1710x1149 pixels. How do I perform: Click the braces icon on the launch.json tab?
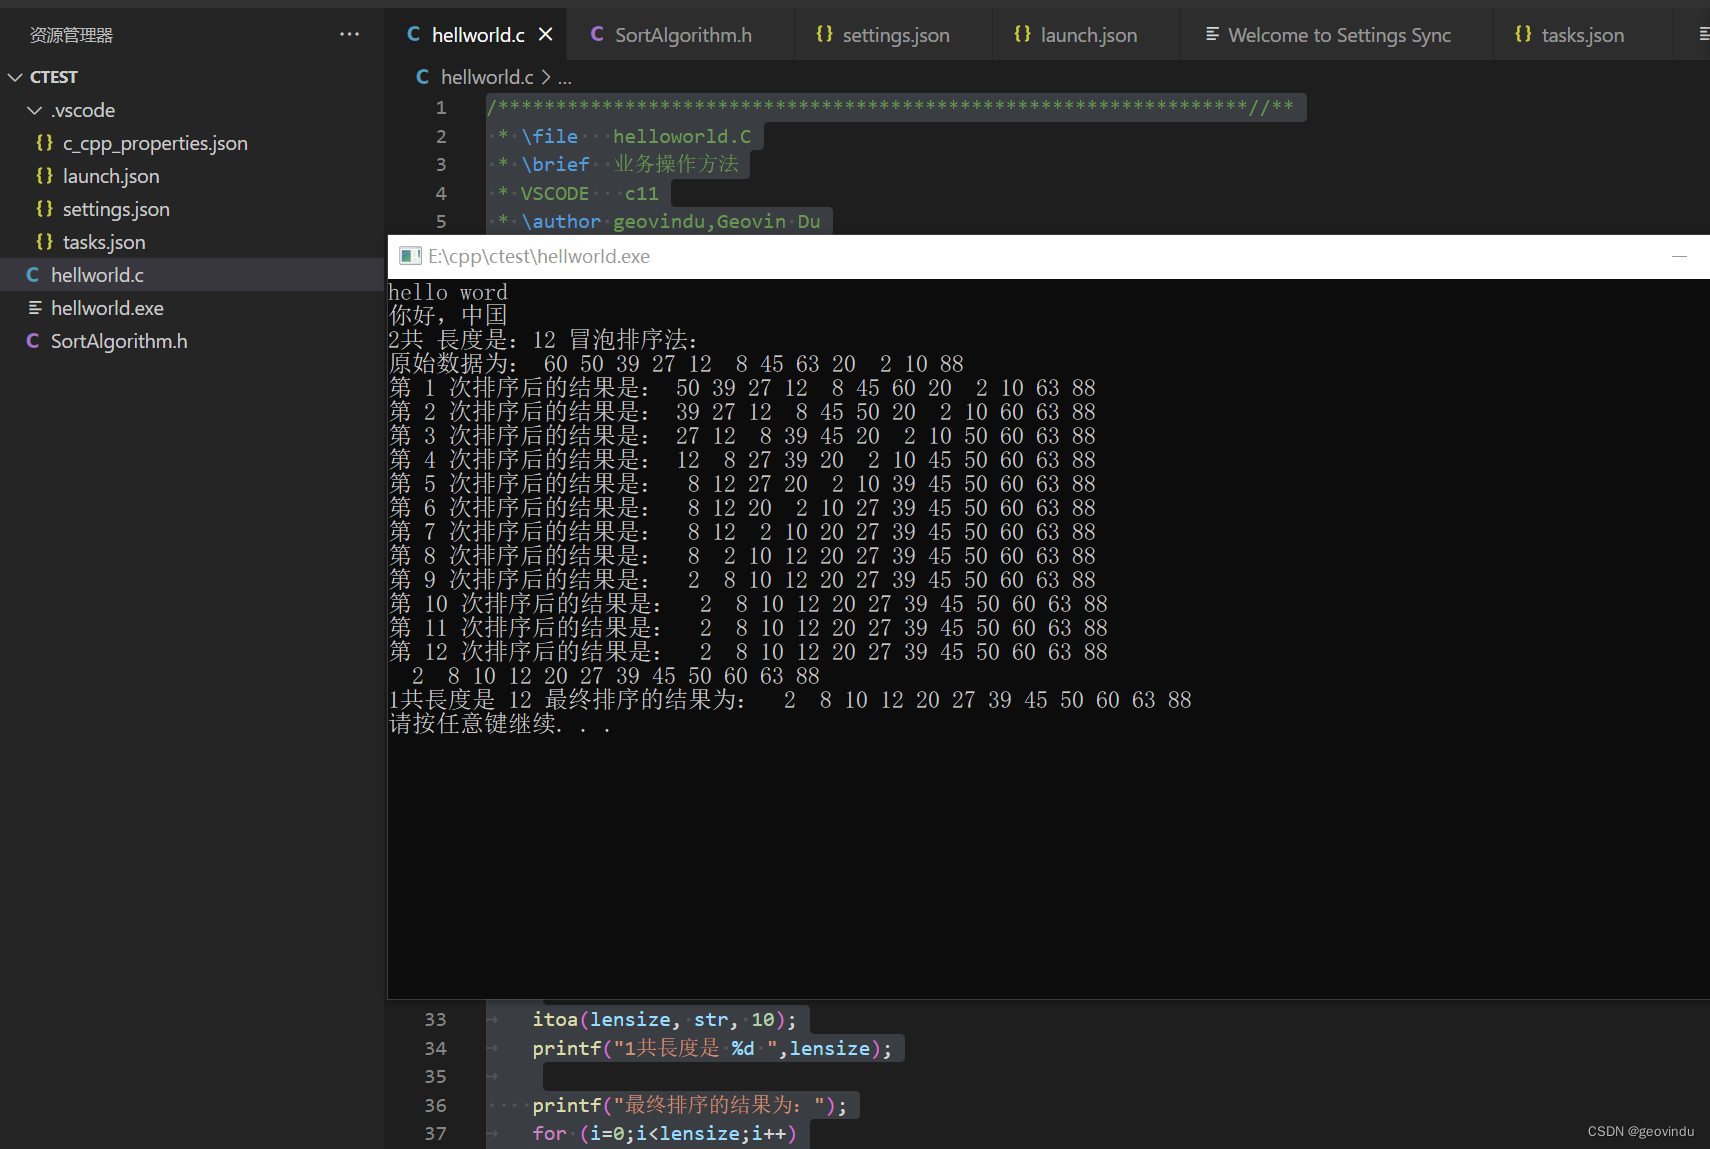click(1022, 34)
